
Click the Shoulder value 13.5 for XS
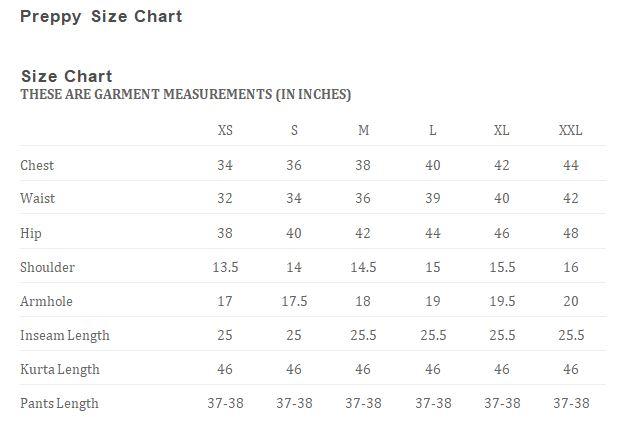[225, 267]
